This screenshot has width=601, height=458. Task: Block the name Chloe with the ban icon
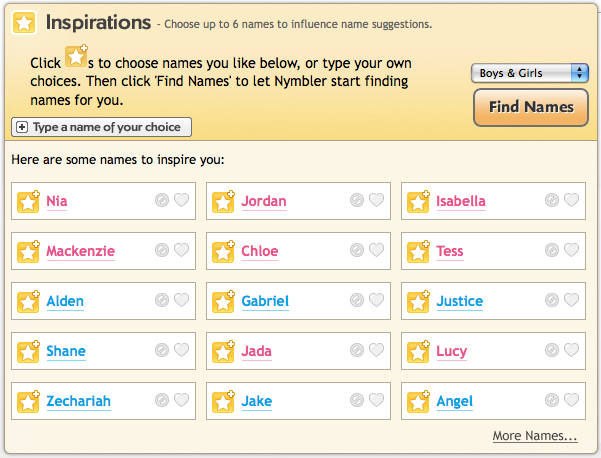(x=357, y=250)
